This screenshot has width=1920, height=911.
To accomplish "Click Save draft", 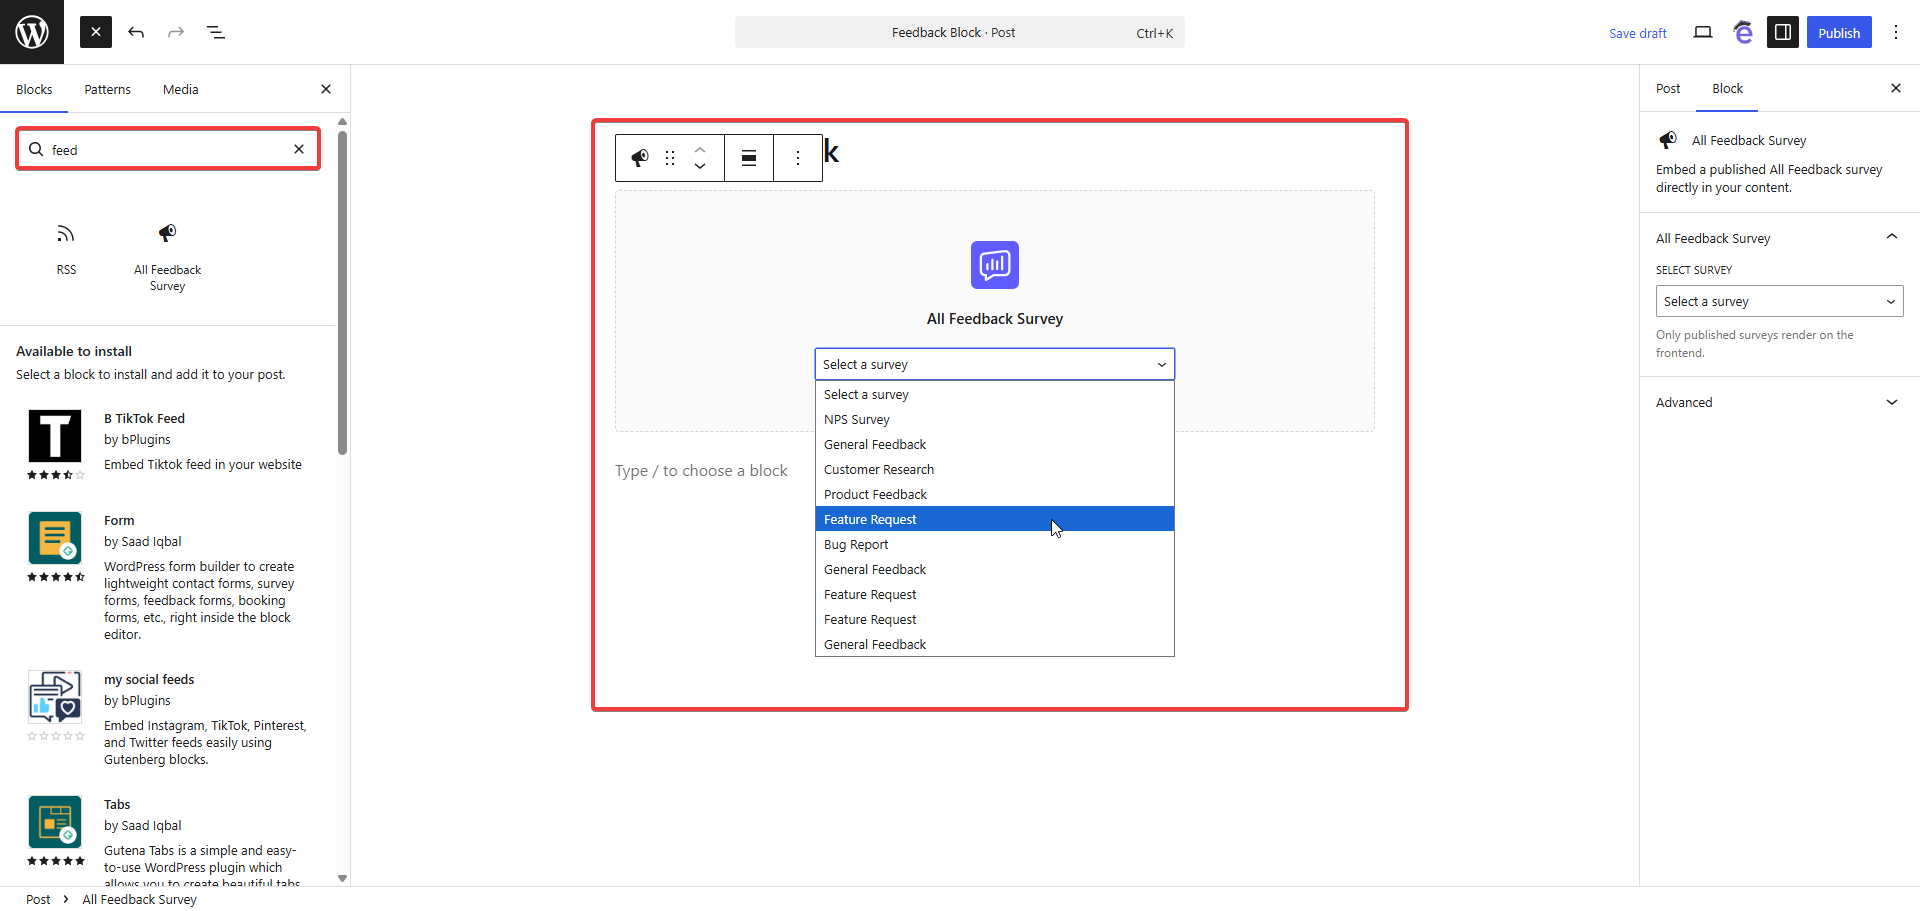I will click(x=1637, y=33).
